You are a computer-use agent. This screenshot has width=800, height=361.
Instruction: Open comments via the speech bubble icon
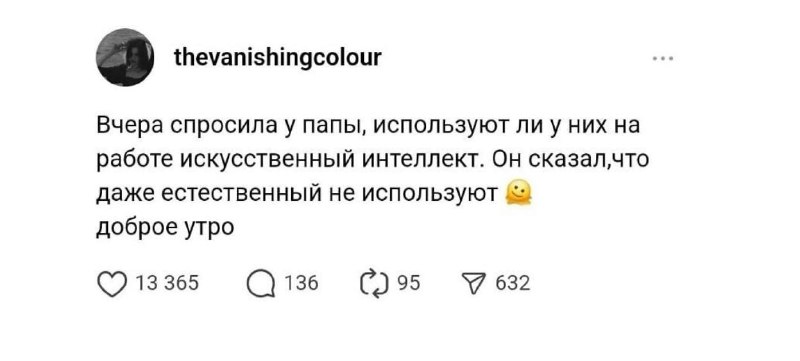pyautogui.click(x=260, y=284)
